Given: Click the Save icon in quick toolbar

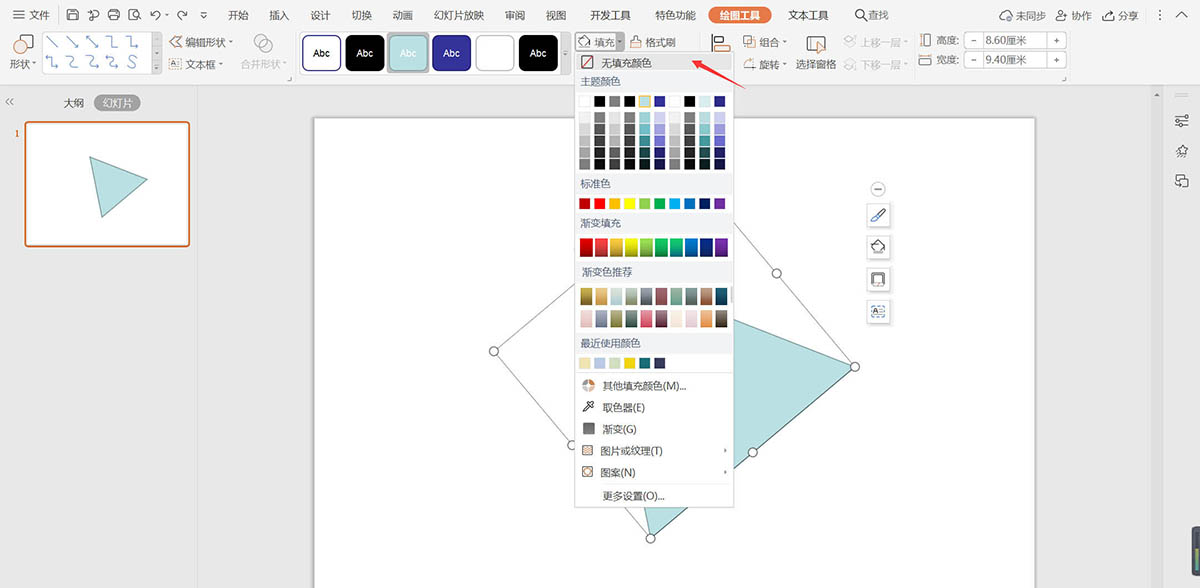Looking at the screenshot, I should point(73,15).
